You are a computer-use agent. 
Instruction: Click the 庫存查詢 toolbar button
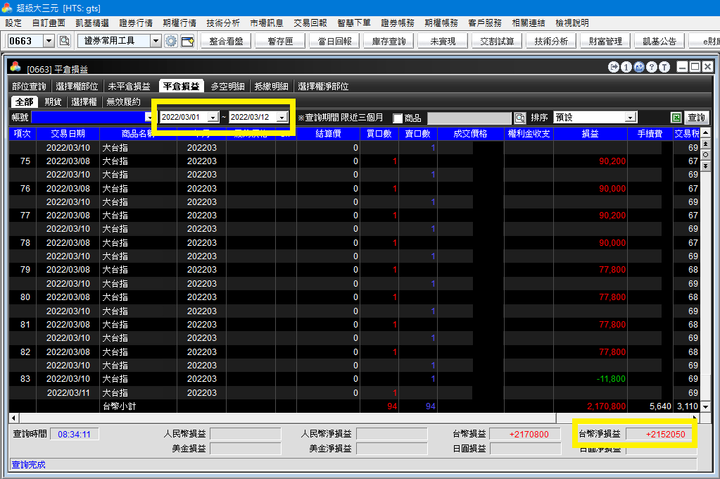[388, 41]
